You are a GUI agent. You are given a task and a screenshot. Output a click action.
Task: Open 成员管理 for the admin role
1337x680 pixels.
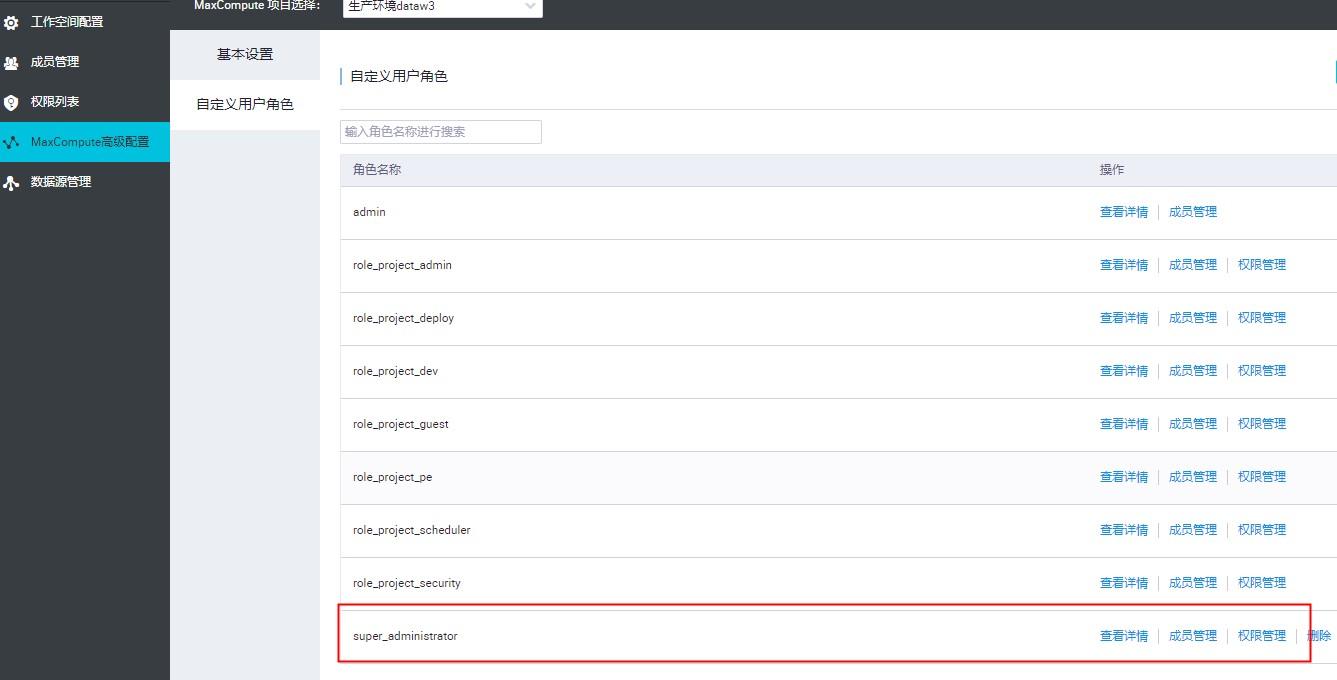pos(1192,211)
